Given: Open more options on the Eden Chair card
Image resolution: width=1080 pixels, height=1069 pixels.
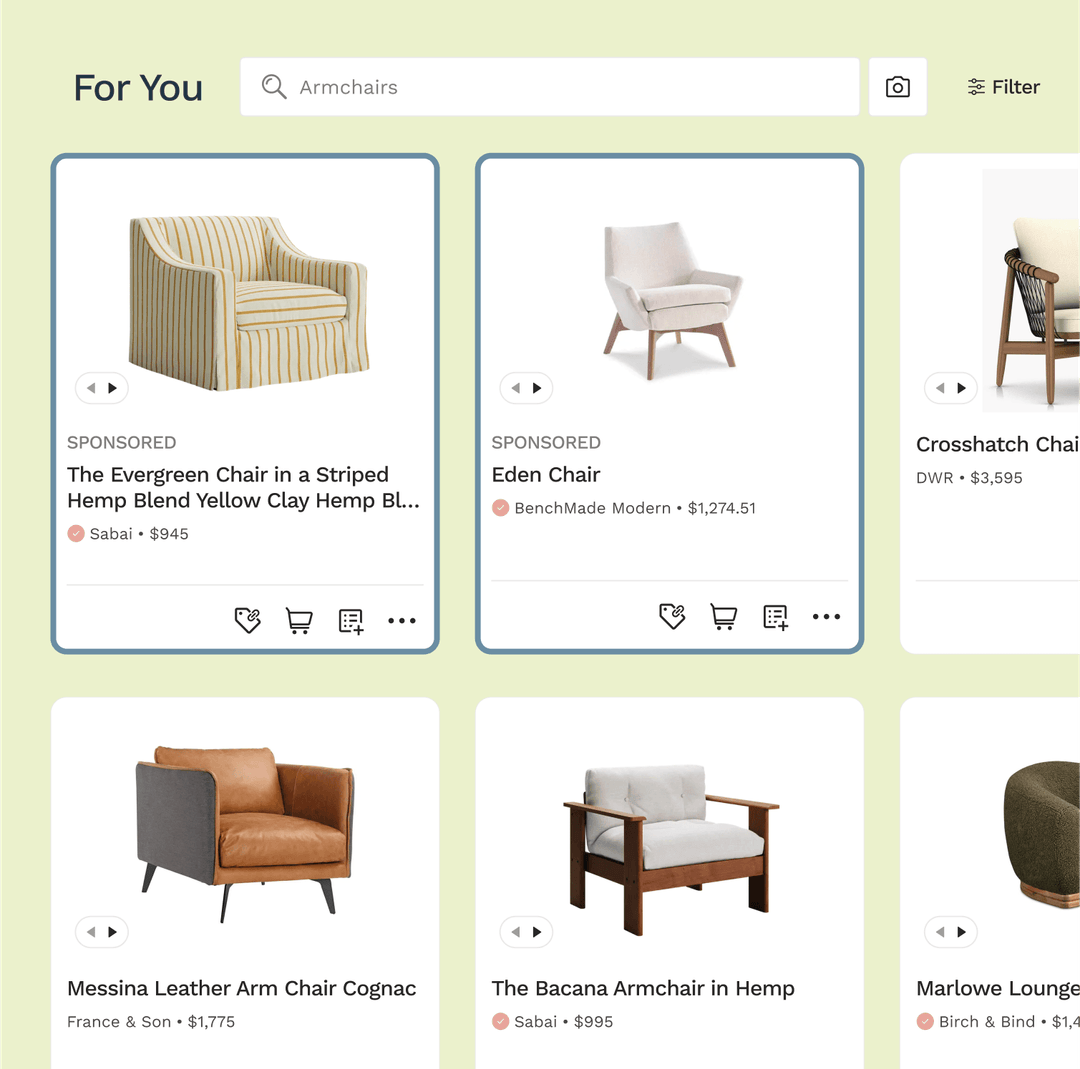Looking at the screenshot, I should [x=826, y=617].
